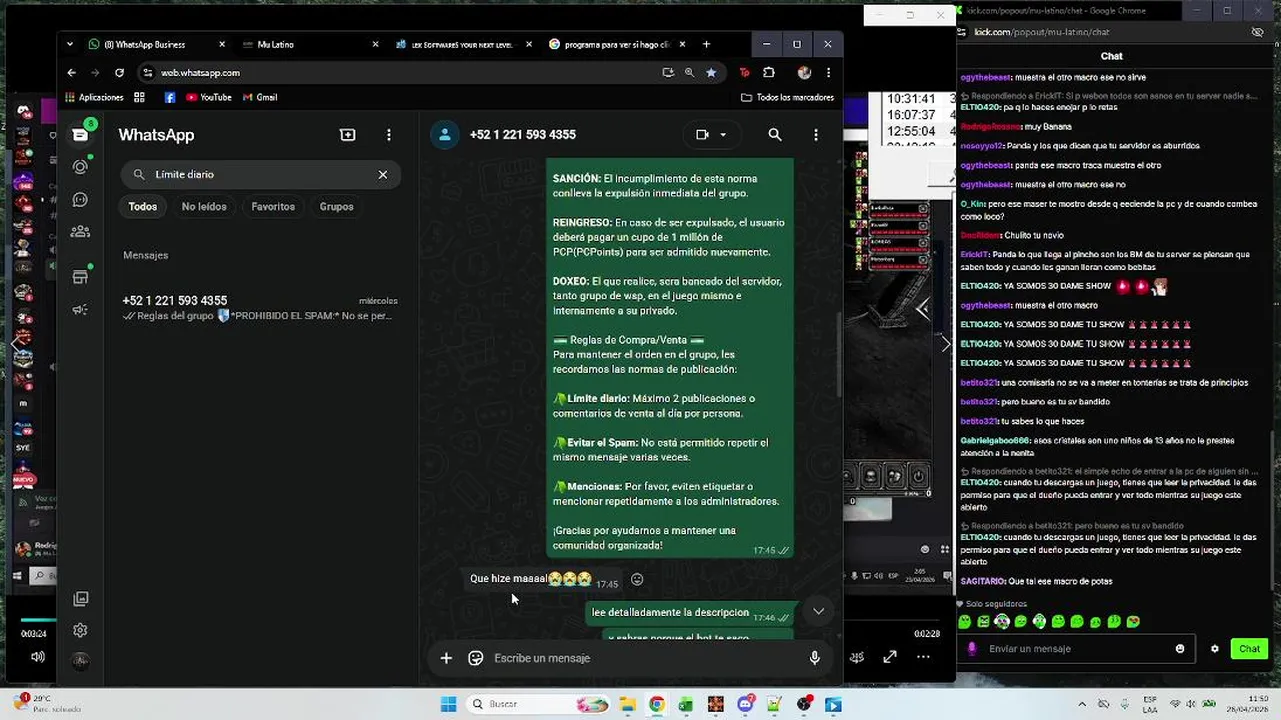Screen dimensions: 1281x720
Task: Go back in the Chrome browser
Action: (x=71, y=73)
